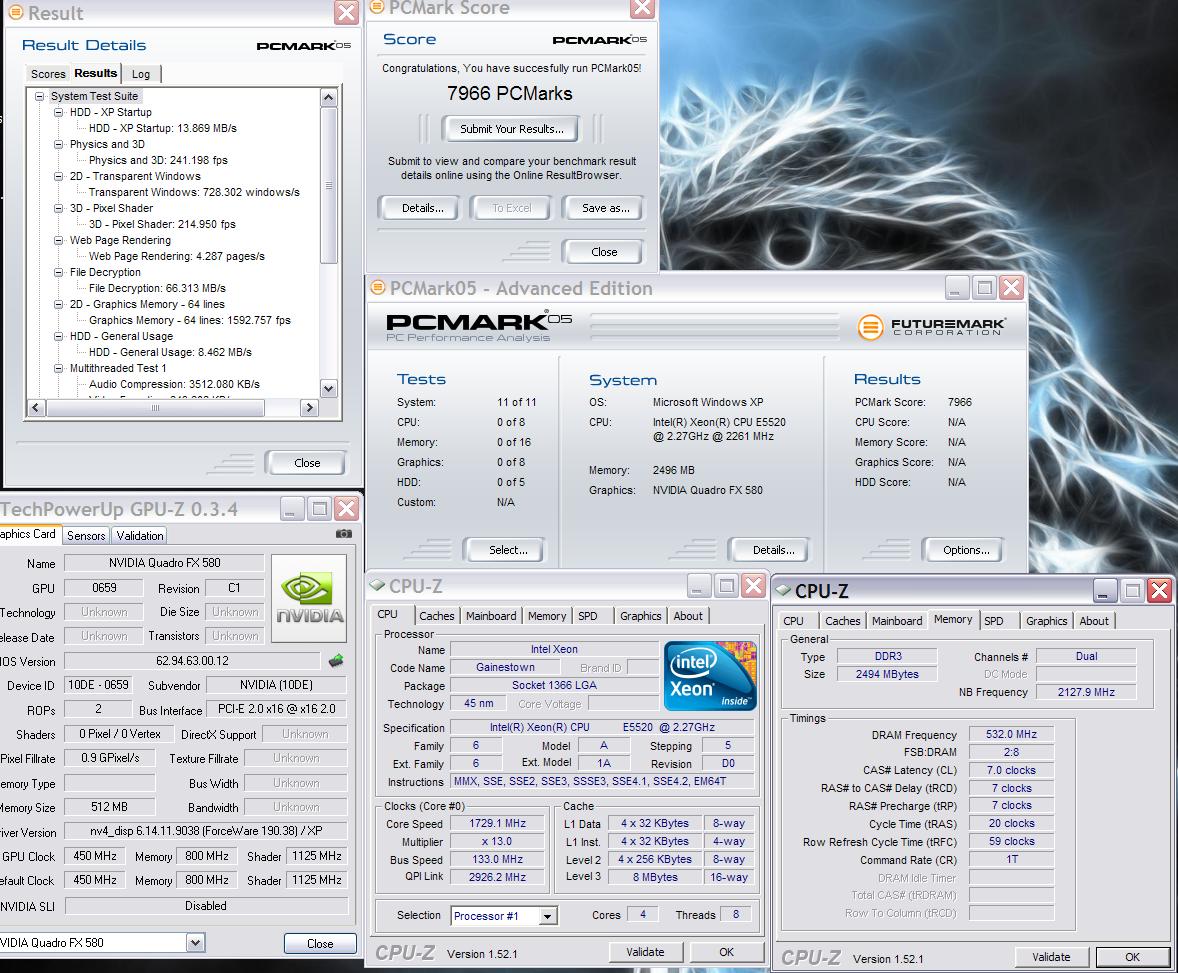Click the DRAM Frequency value 532.0 MHz

point(1011,734)
